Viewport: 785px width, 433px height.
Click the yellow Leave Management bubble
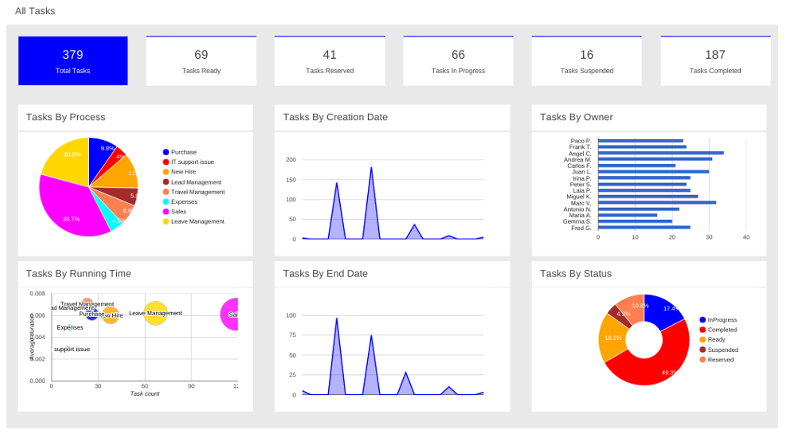point(155,313)
